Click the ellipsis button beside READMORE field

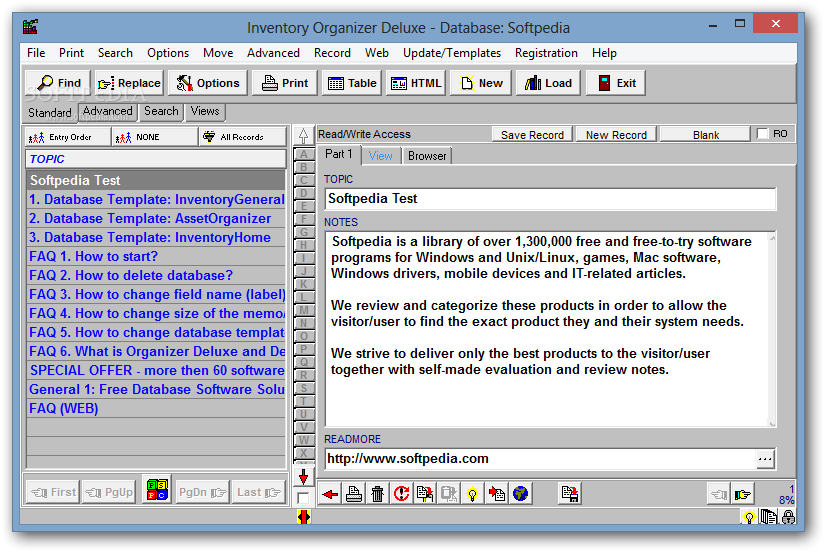pyautogui.click(x=765, y=459)
